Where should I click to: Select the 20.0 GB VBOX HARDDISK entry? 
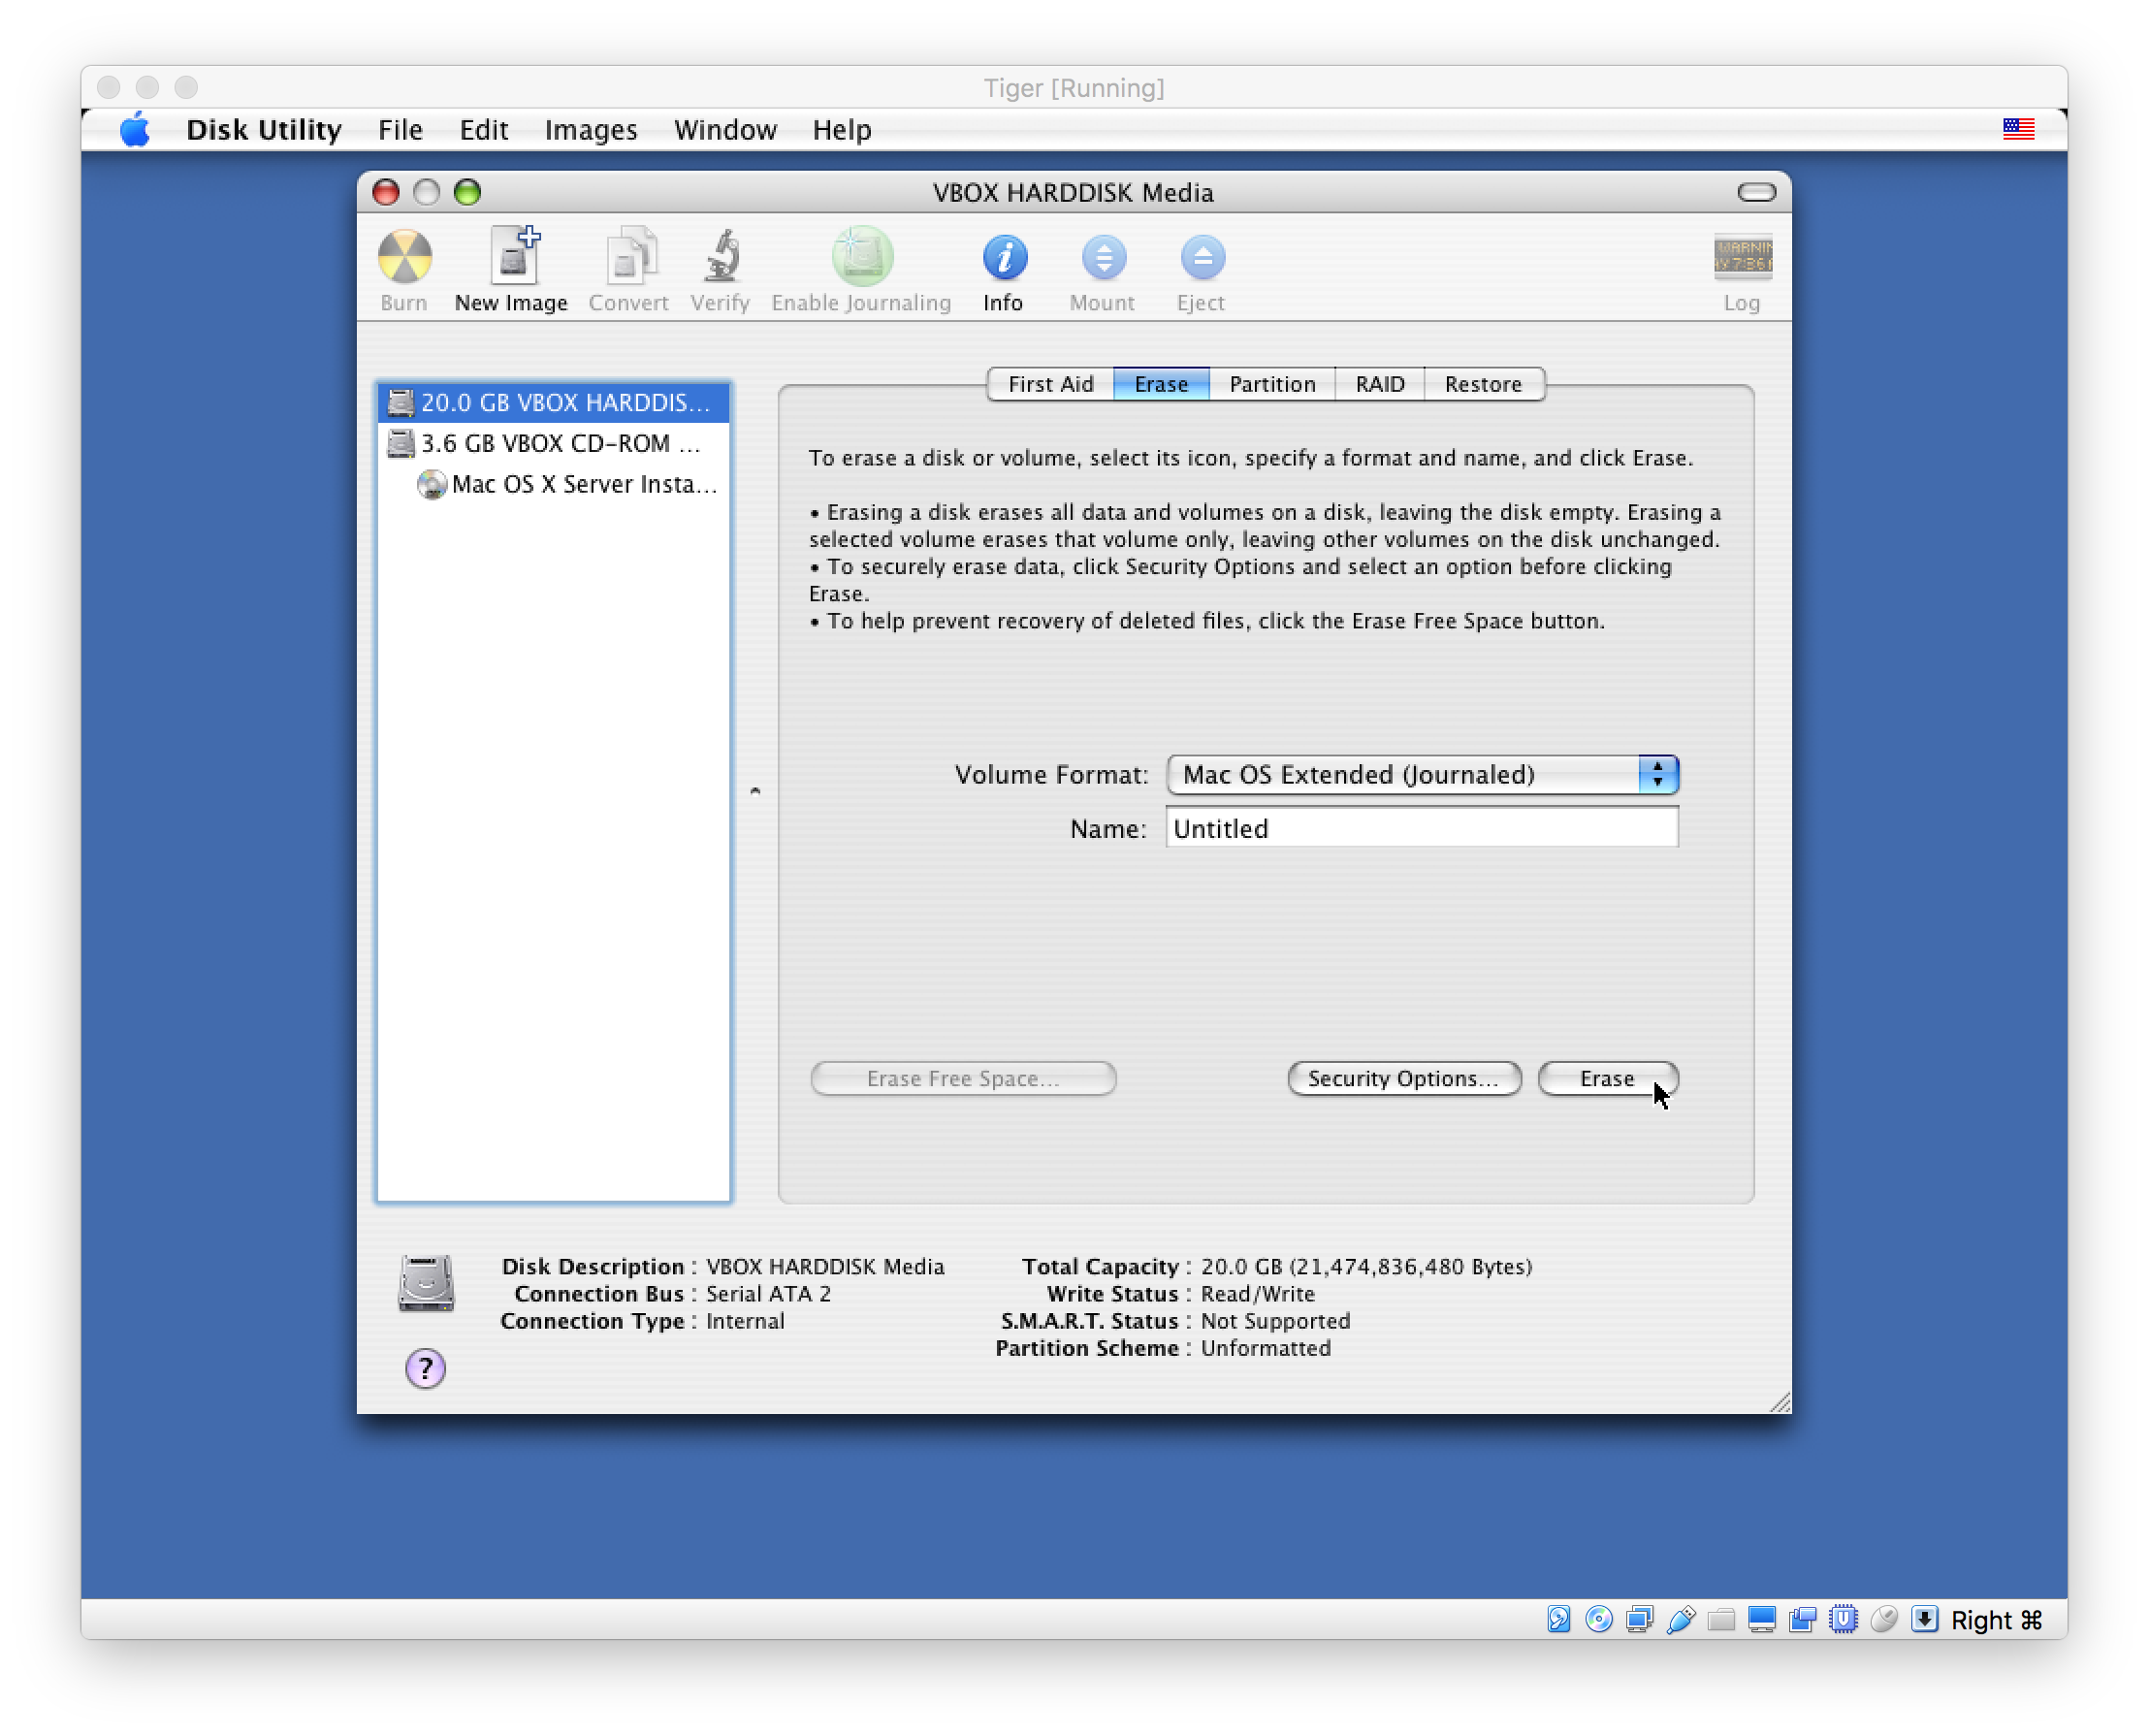(x=554, y=402)
